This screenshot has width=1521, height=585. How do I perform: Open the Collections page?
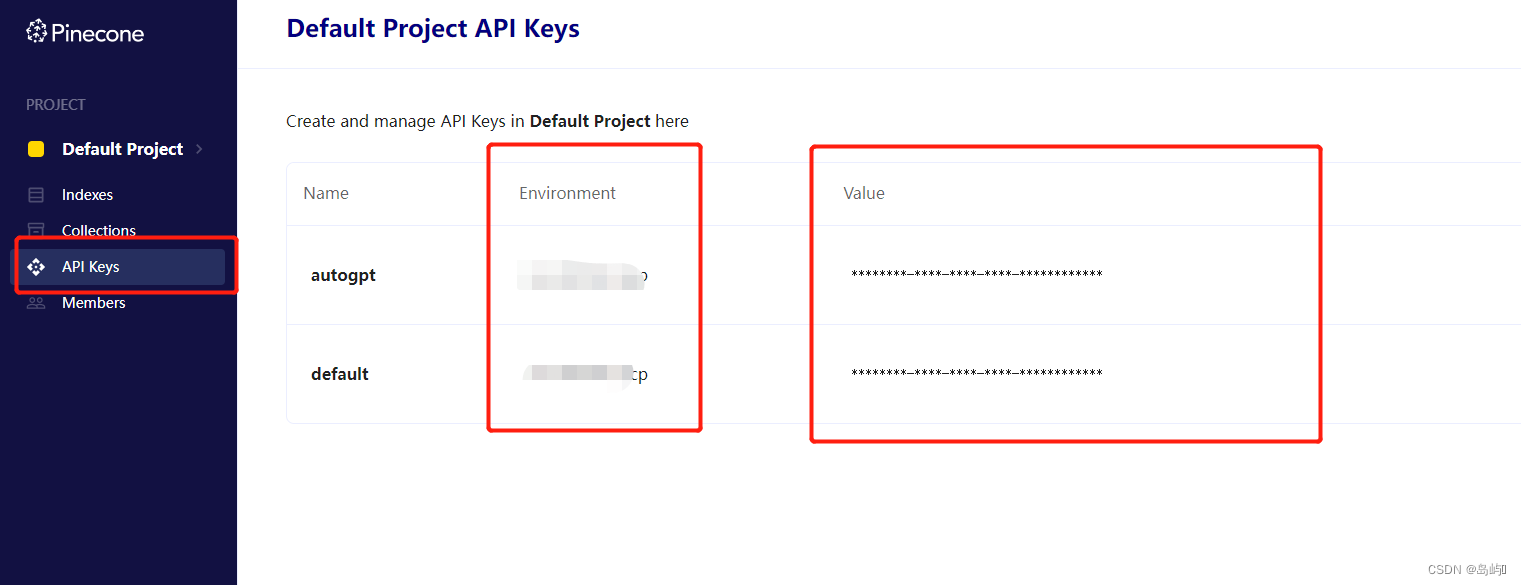(99, 230)
